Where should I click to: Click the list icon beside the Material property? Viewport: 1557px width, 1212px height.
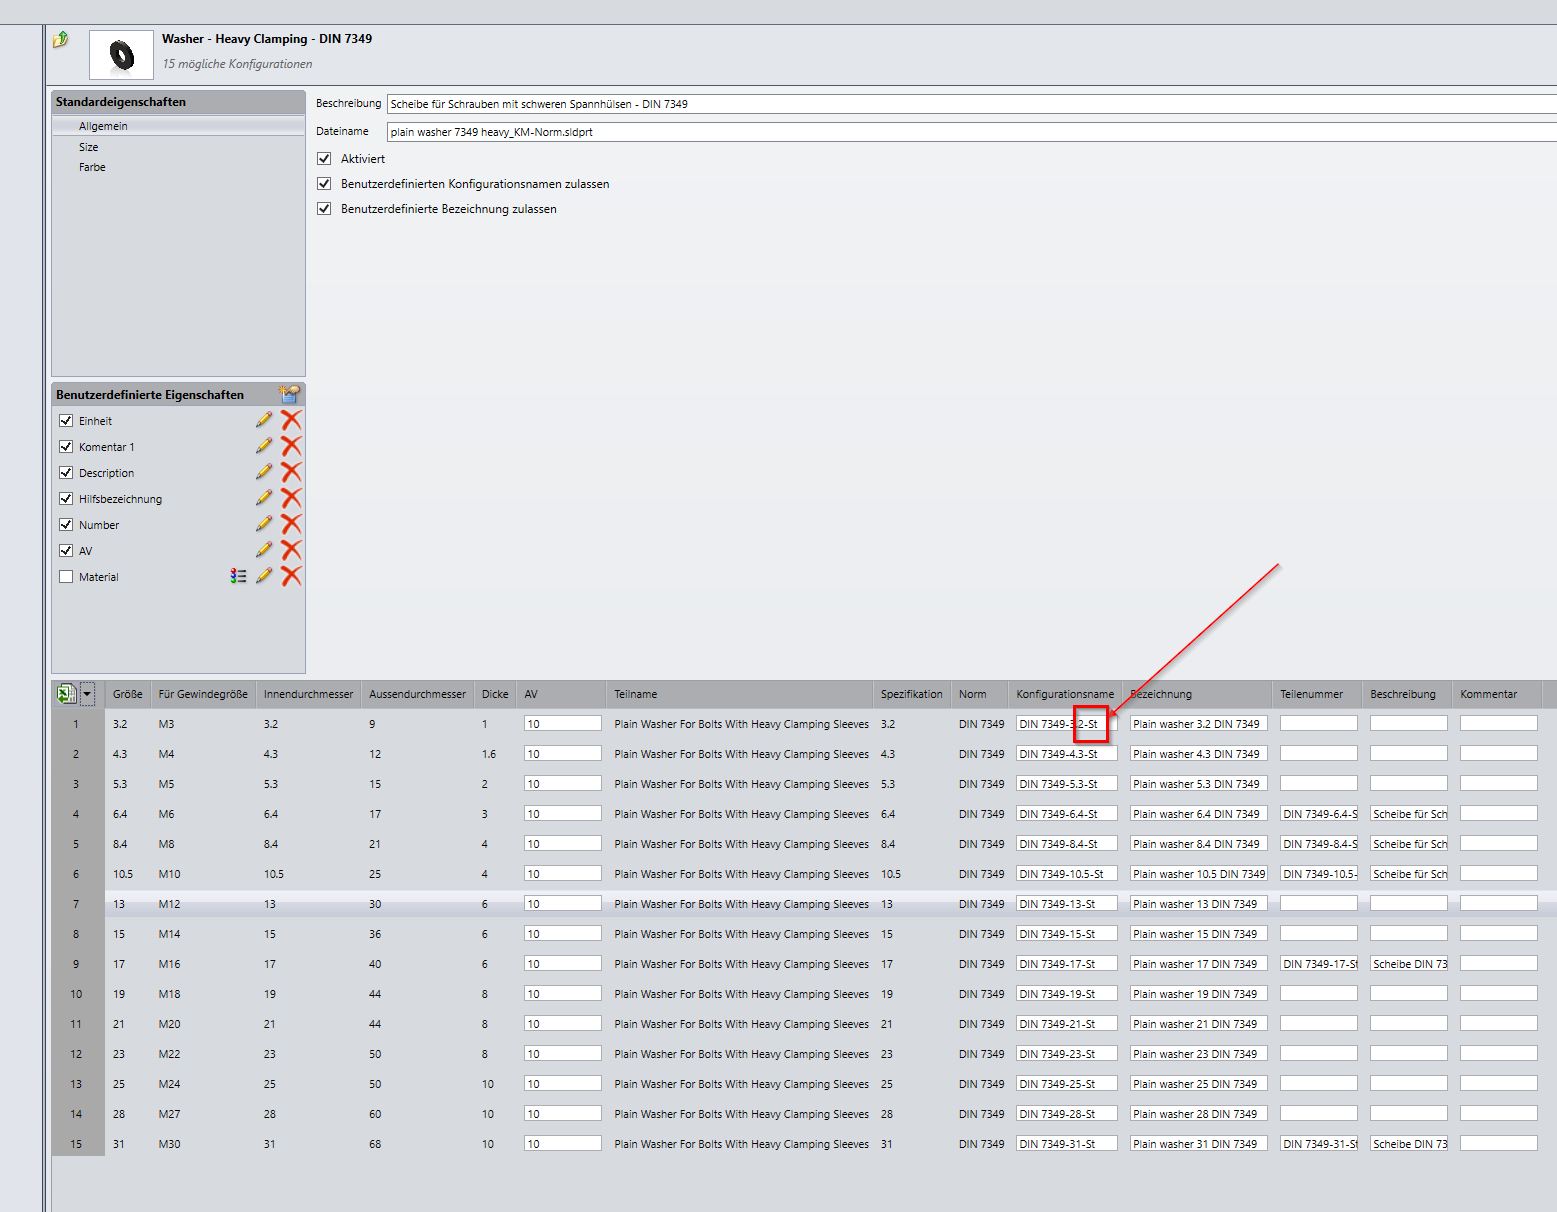click(x=238, y=576)
